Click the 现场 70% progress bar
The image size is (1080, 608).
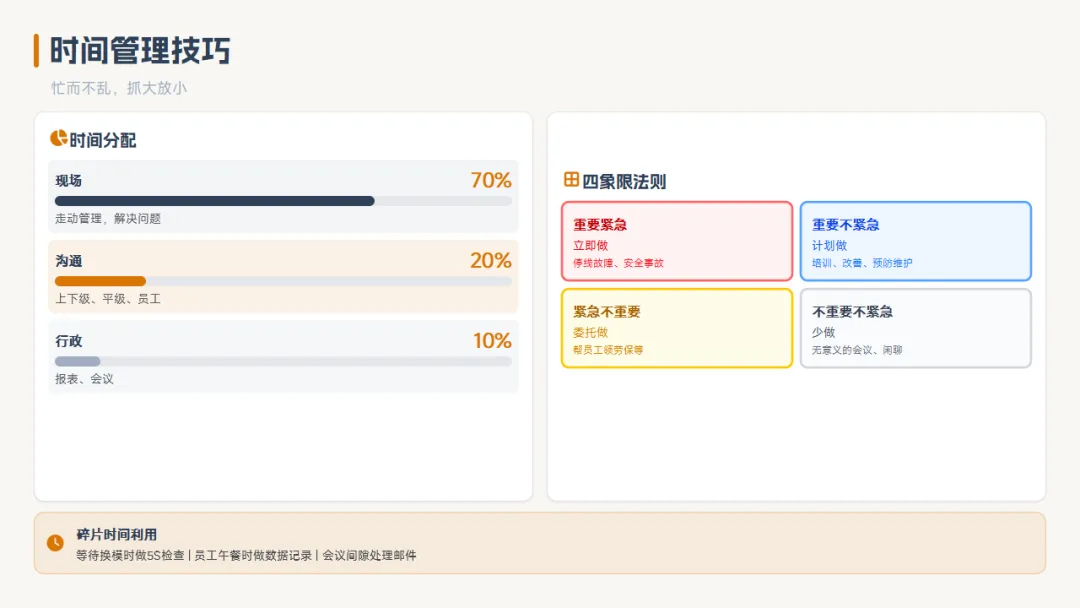coord(283,201)
